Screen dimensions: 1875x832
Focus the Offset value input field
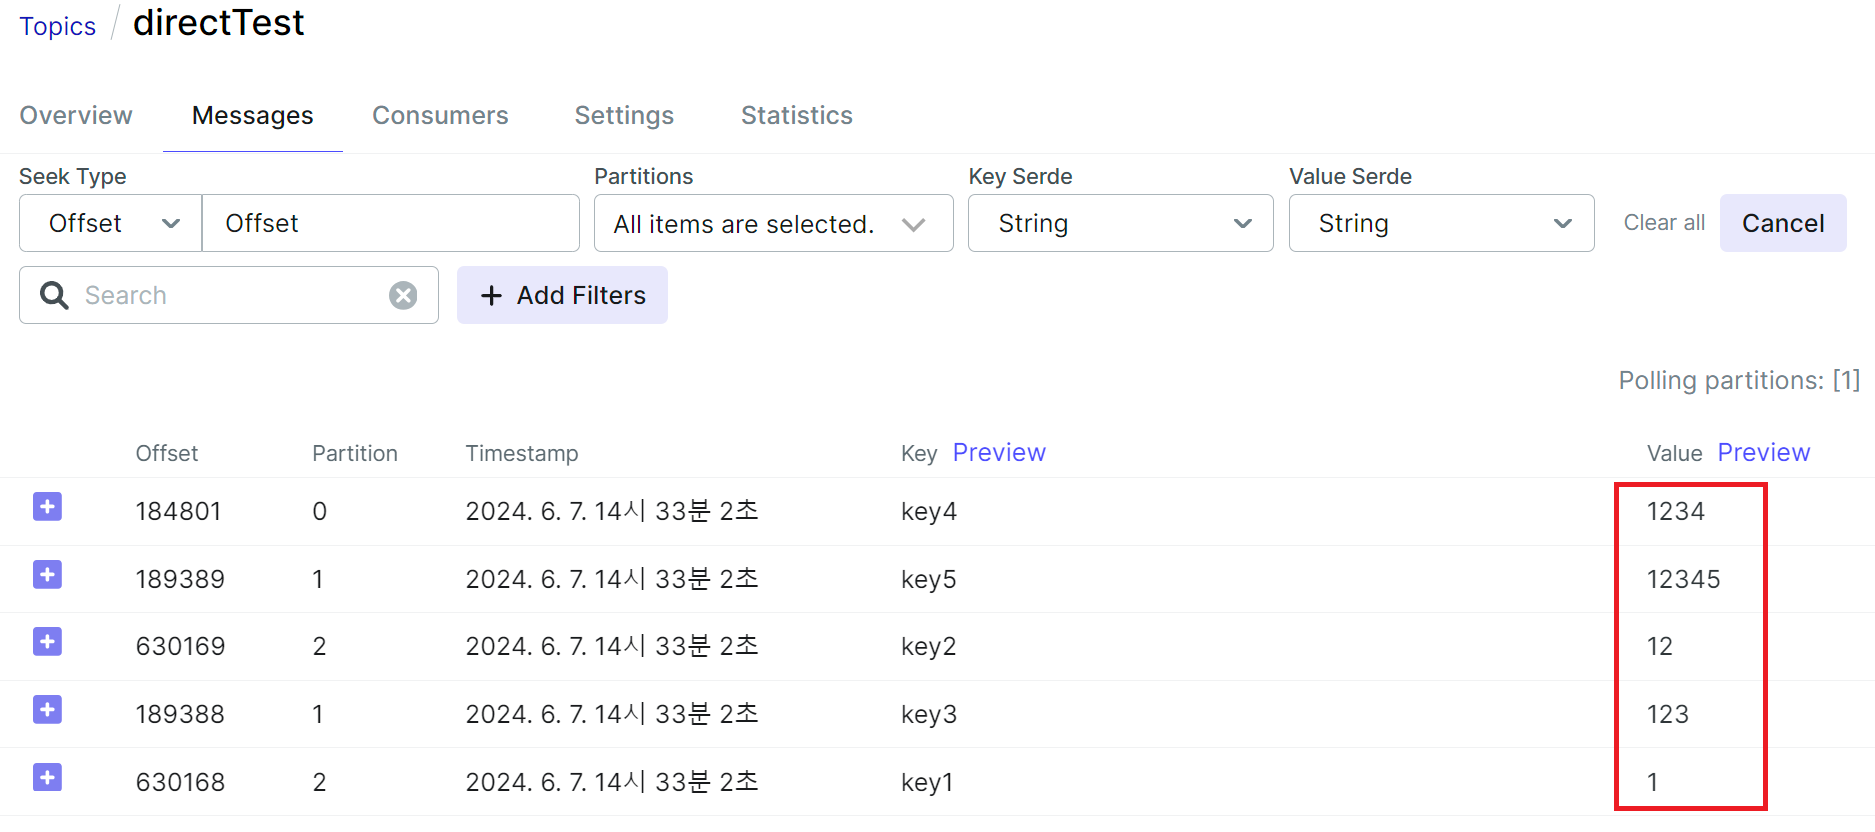coord(390,223)
